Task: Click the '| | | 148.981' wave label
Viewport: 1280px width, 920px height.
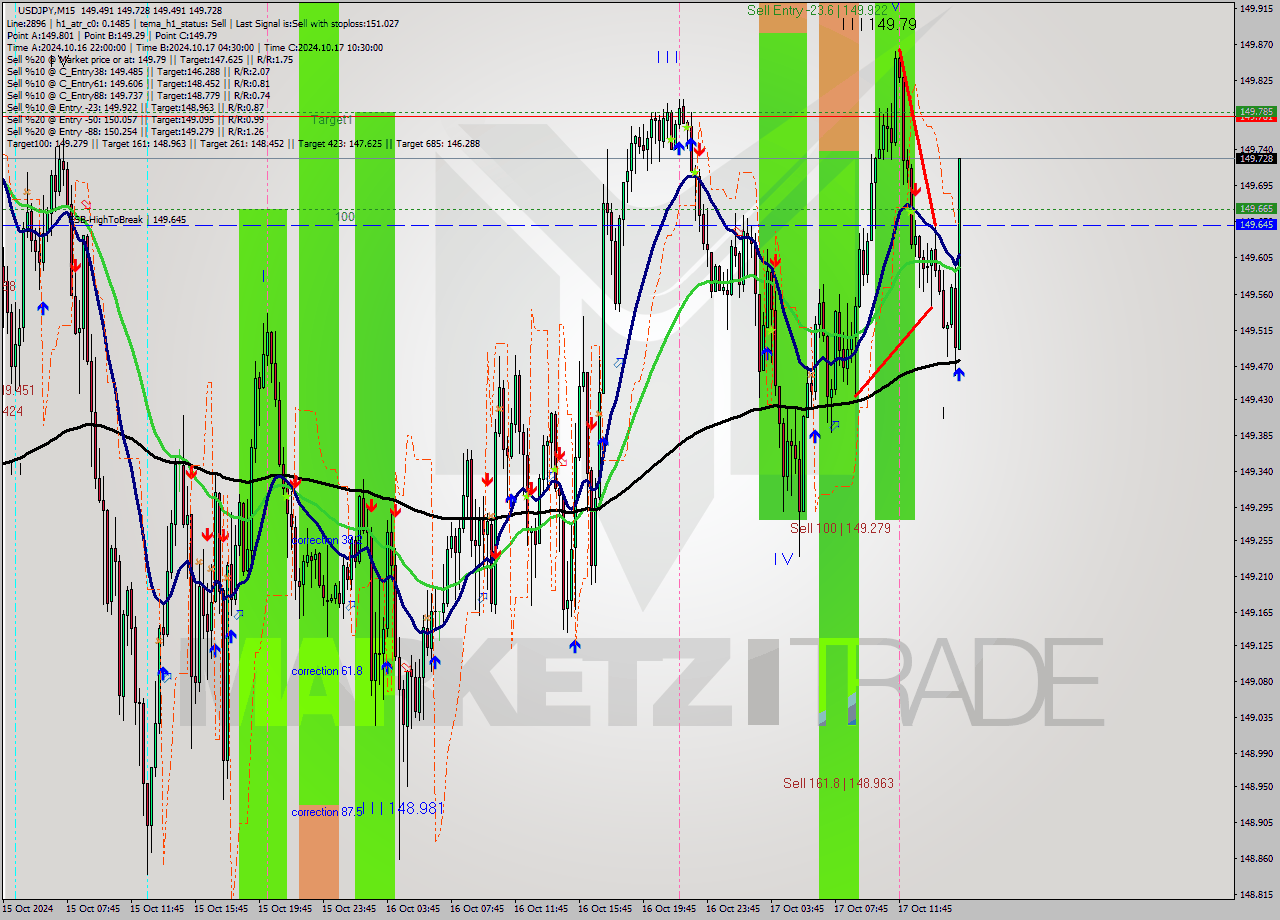Action: (403, 807)
